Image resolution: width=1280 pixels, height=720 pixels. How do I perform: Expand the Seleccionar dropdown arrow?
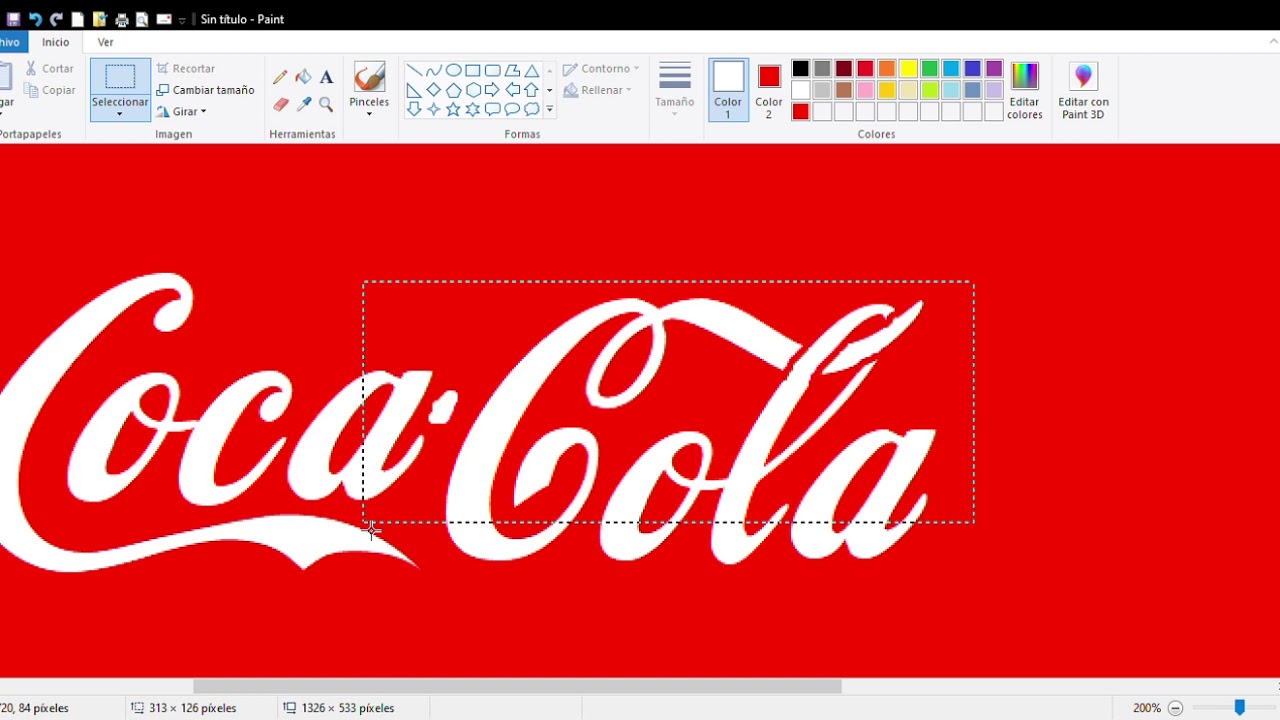[120, 114]
